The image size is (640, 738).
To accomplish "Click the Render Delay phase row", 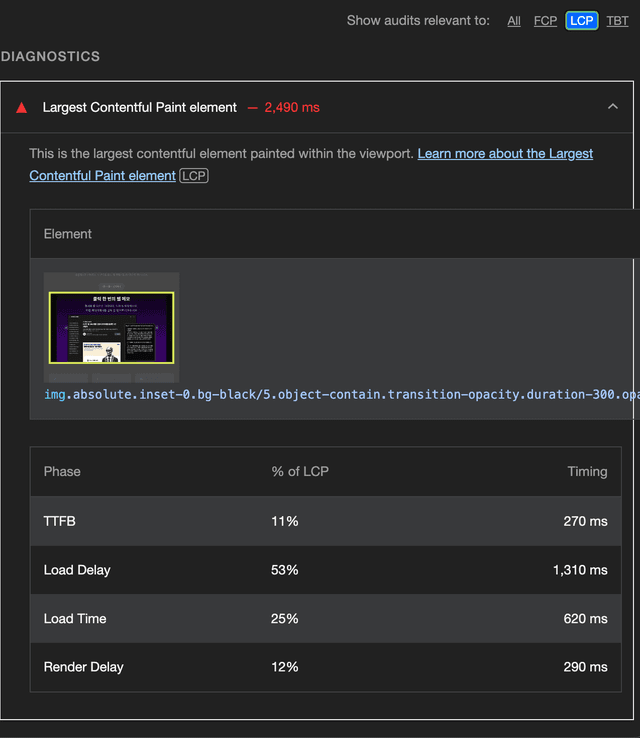I will [x=326, y=667].
